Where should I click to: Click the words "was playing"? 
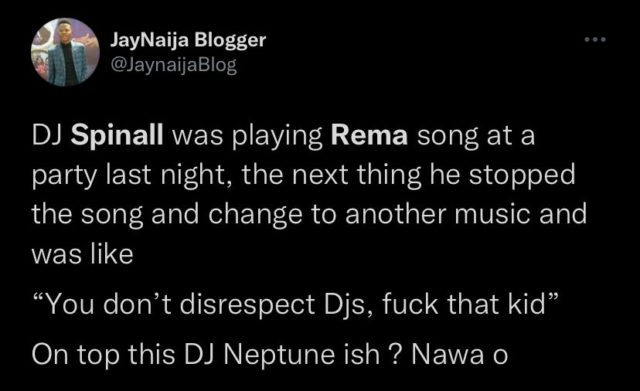(x=247, y=136)
